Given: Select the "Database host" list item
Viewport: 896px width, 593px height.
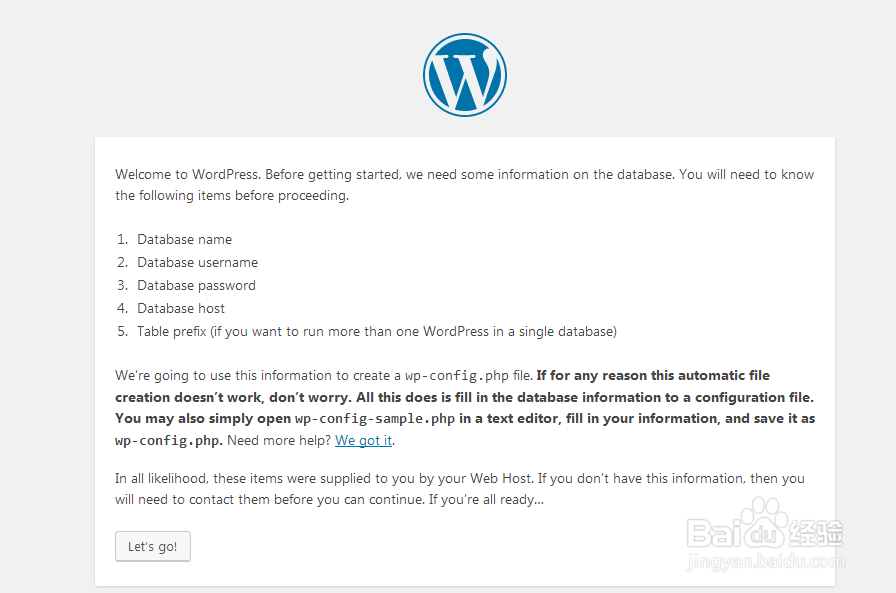Looking at the screenshot, I should (181, 309).
